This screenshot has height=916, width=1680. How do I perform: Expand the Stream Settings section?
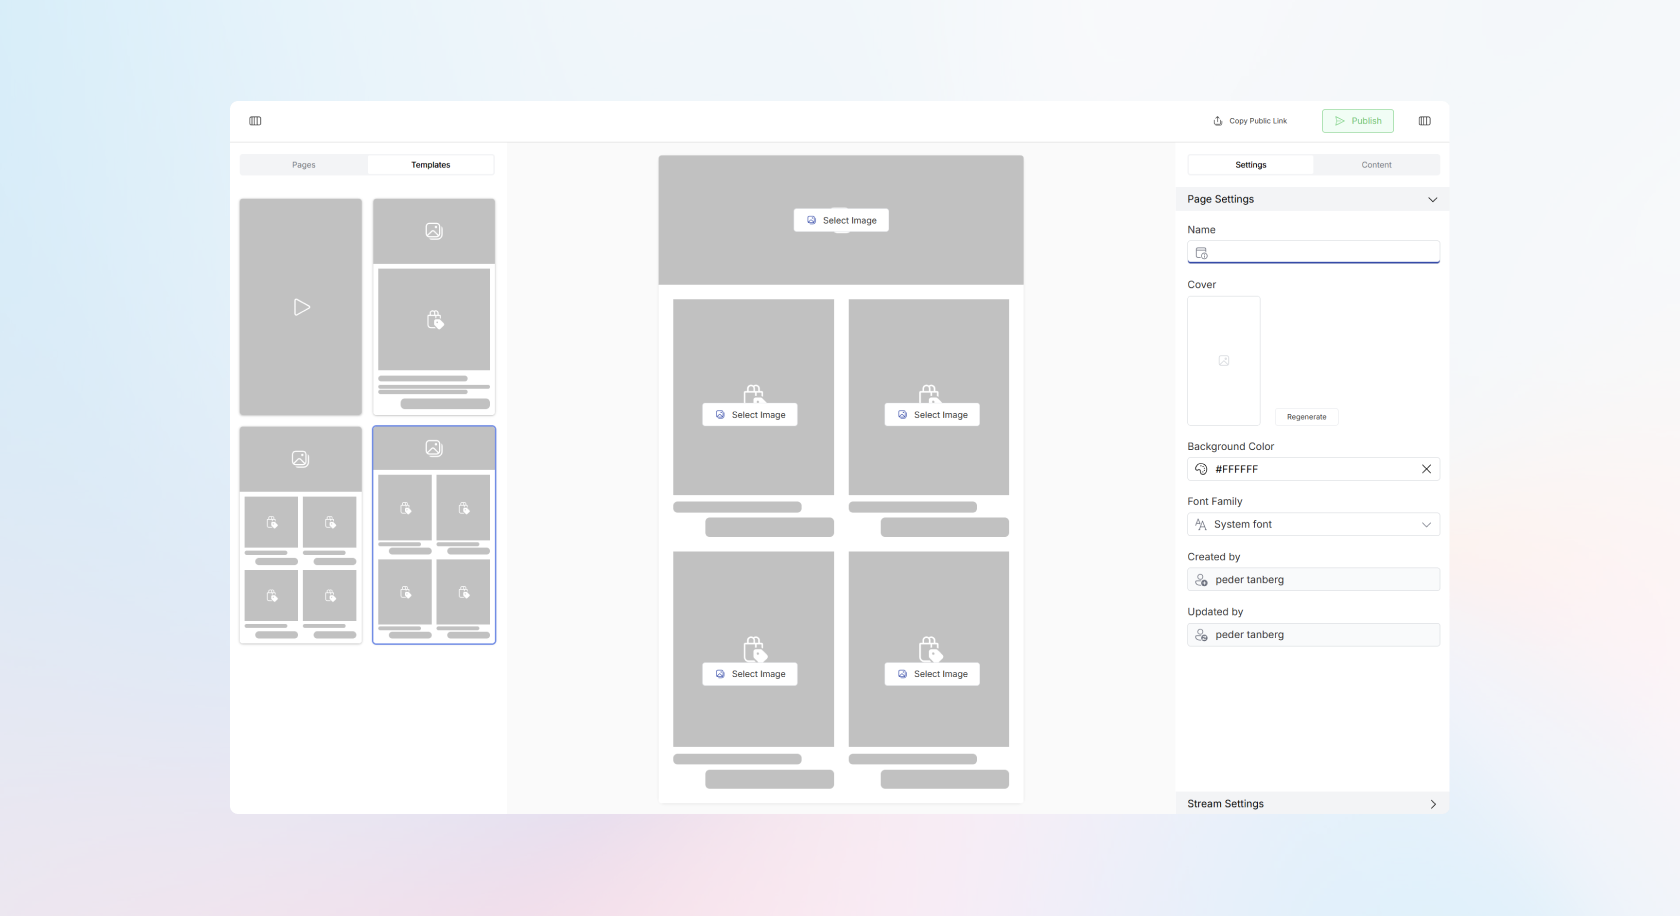[x=1432, y=803]
